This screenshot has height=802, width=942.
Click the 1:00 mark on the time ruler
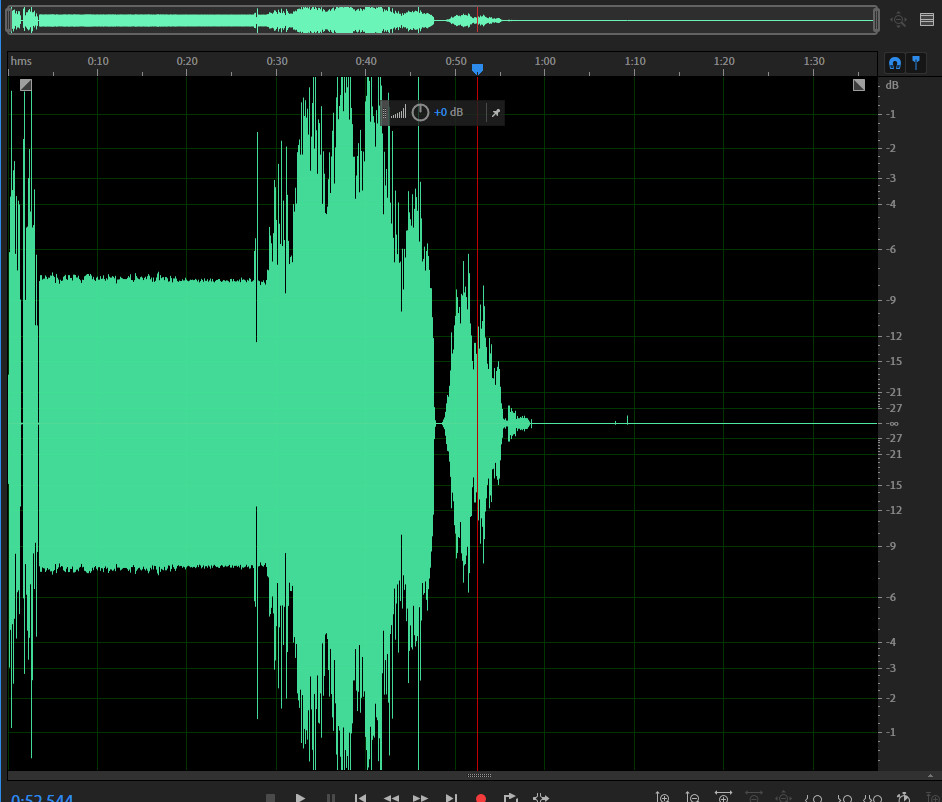pyautogui.click(x=545, y=61)
